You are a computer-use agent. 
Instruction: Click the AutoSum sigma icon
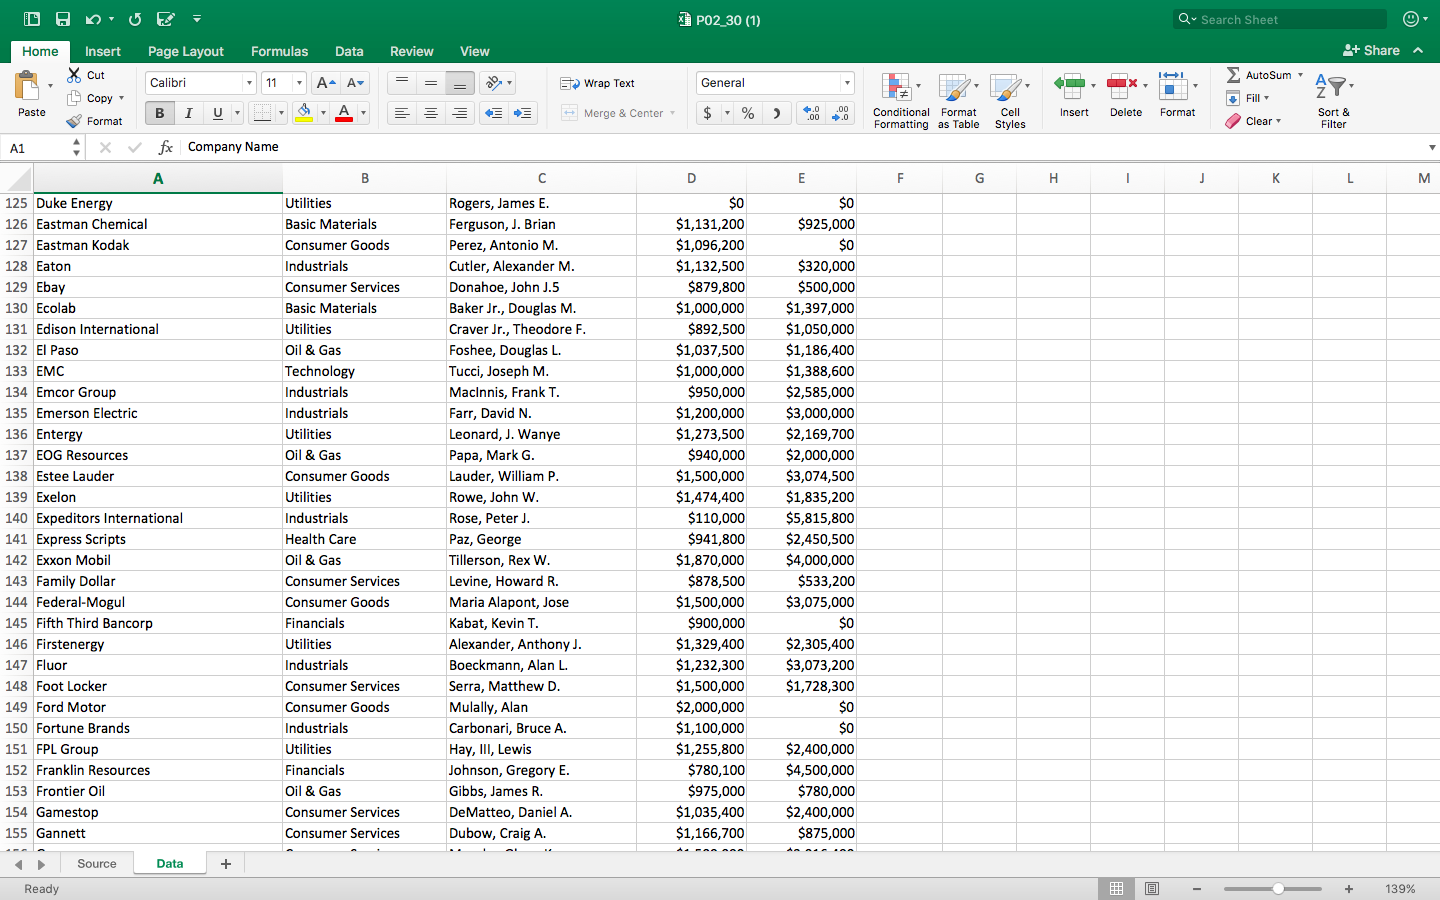[1234, 75]
